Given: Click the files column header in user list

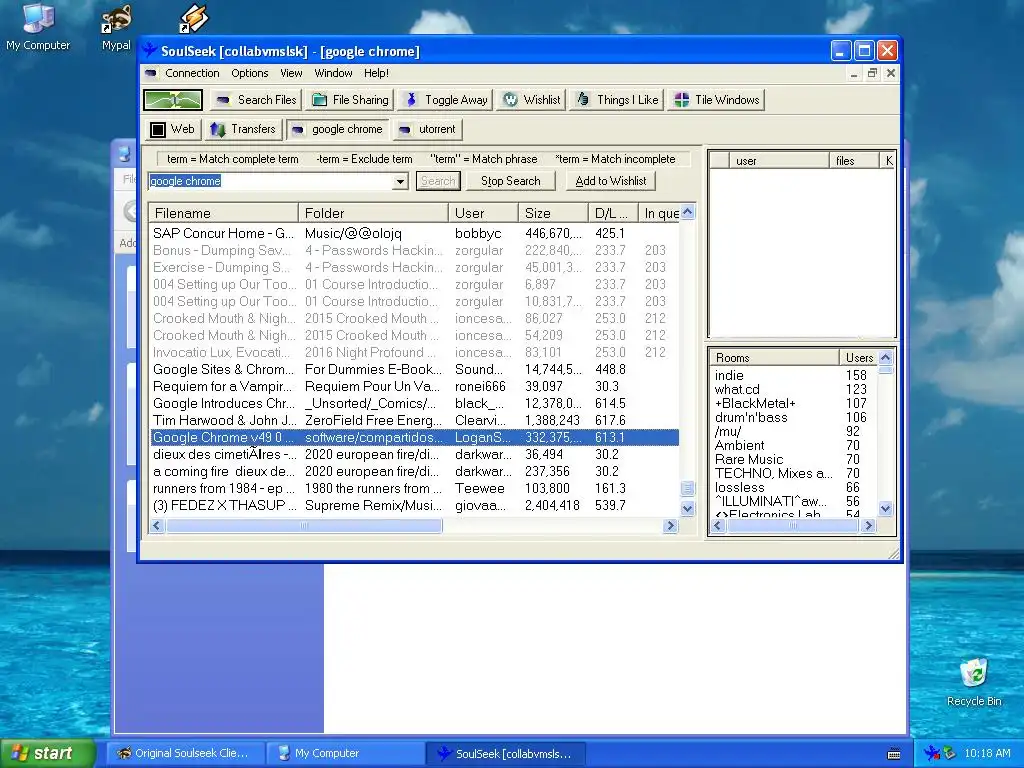Looking at the screenshot, I should tap(854, 161).
